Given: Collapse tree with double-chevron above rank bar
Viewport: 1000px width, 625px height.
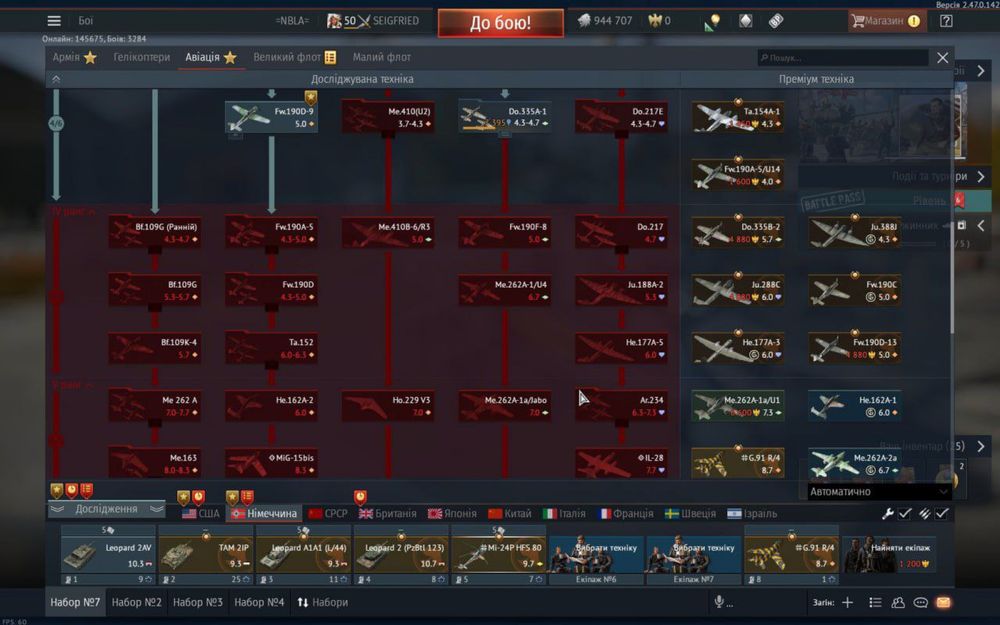Looking at the screenshot, I should coord(56,79).
